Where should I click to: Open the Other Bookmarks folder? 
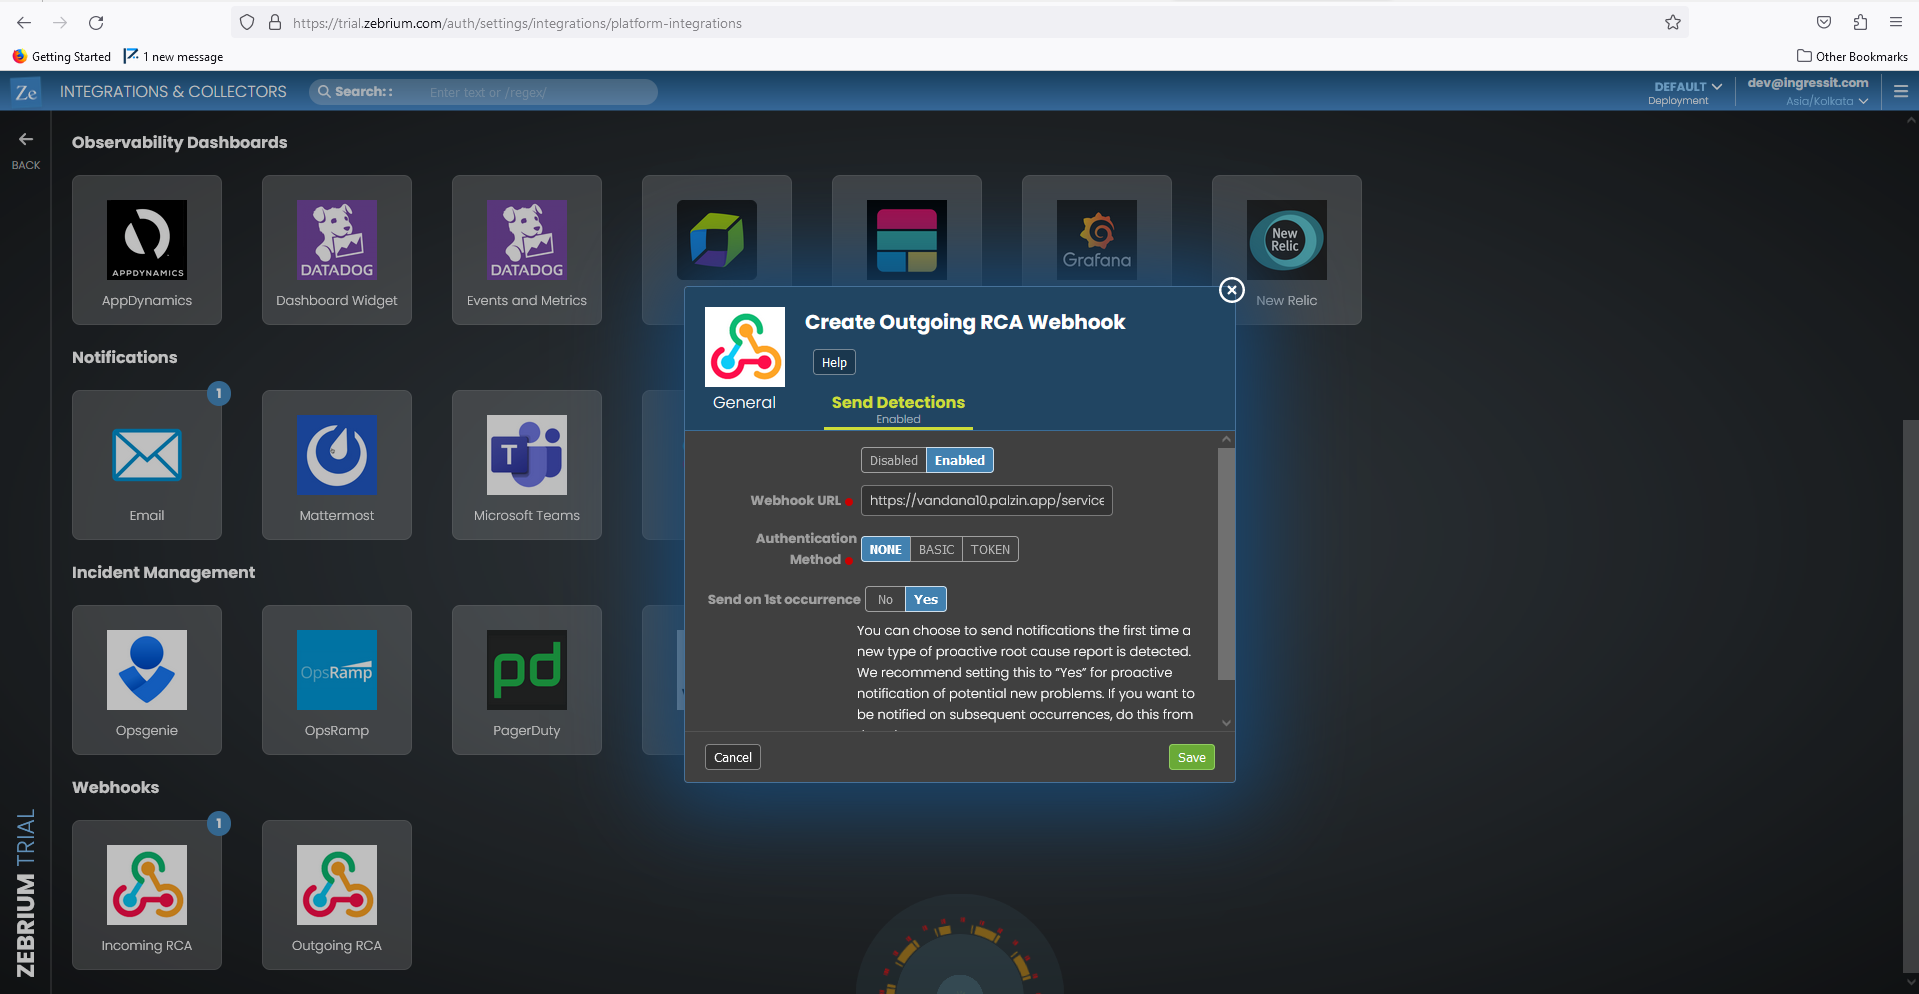click(x=1852, y=57)
